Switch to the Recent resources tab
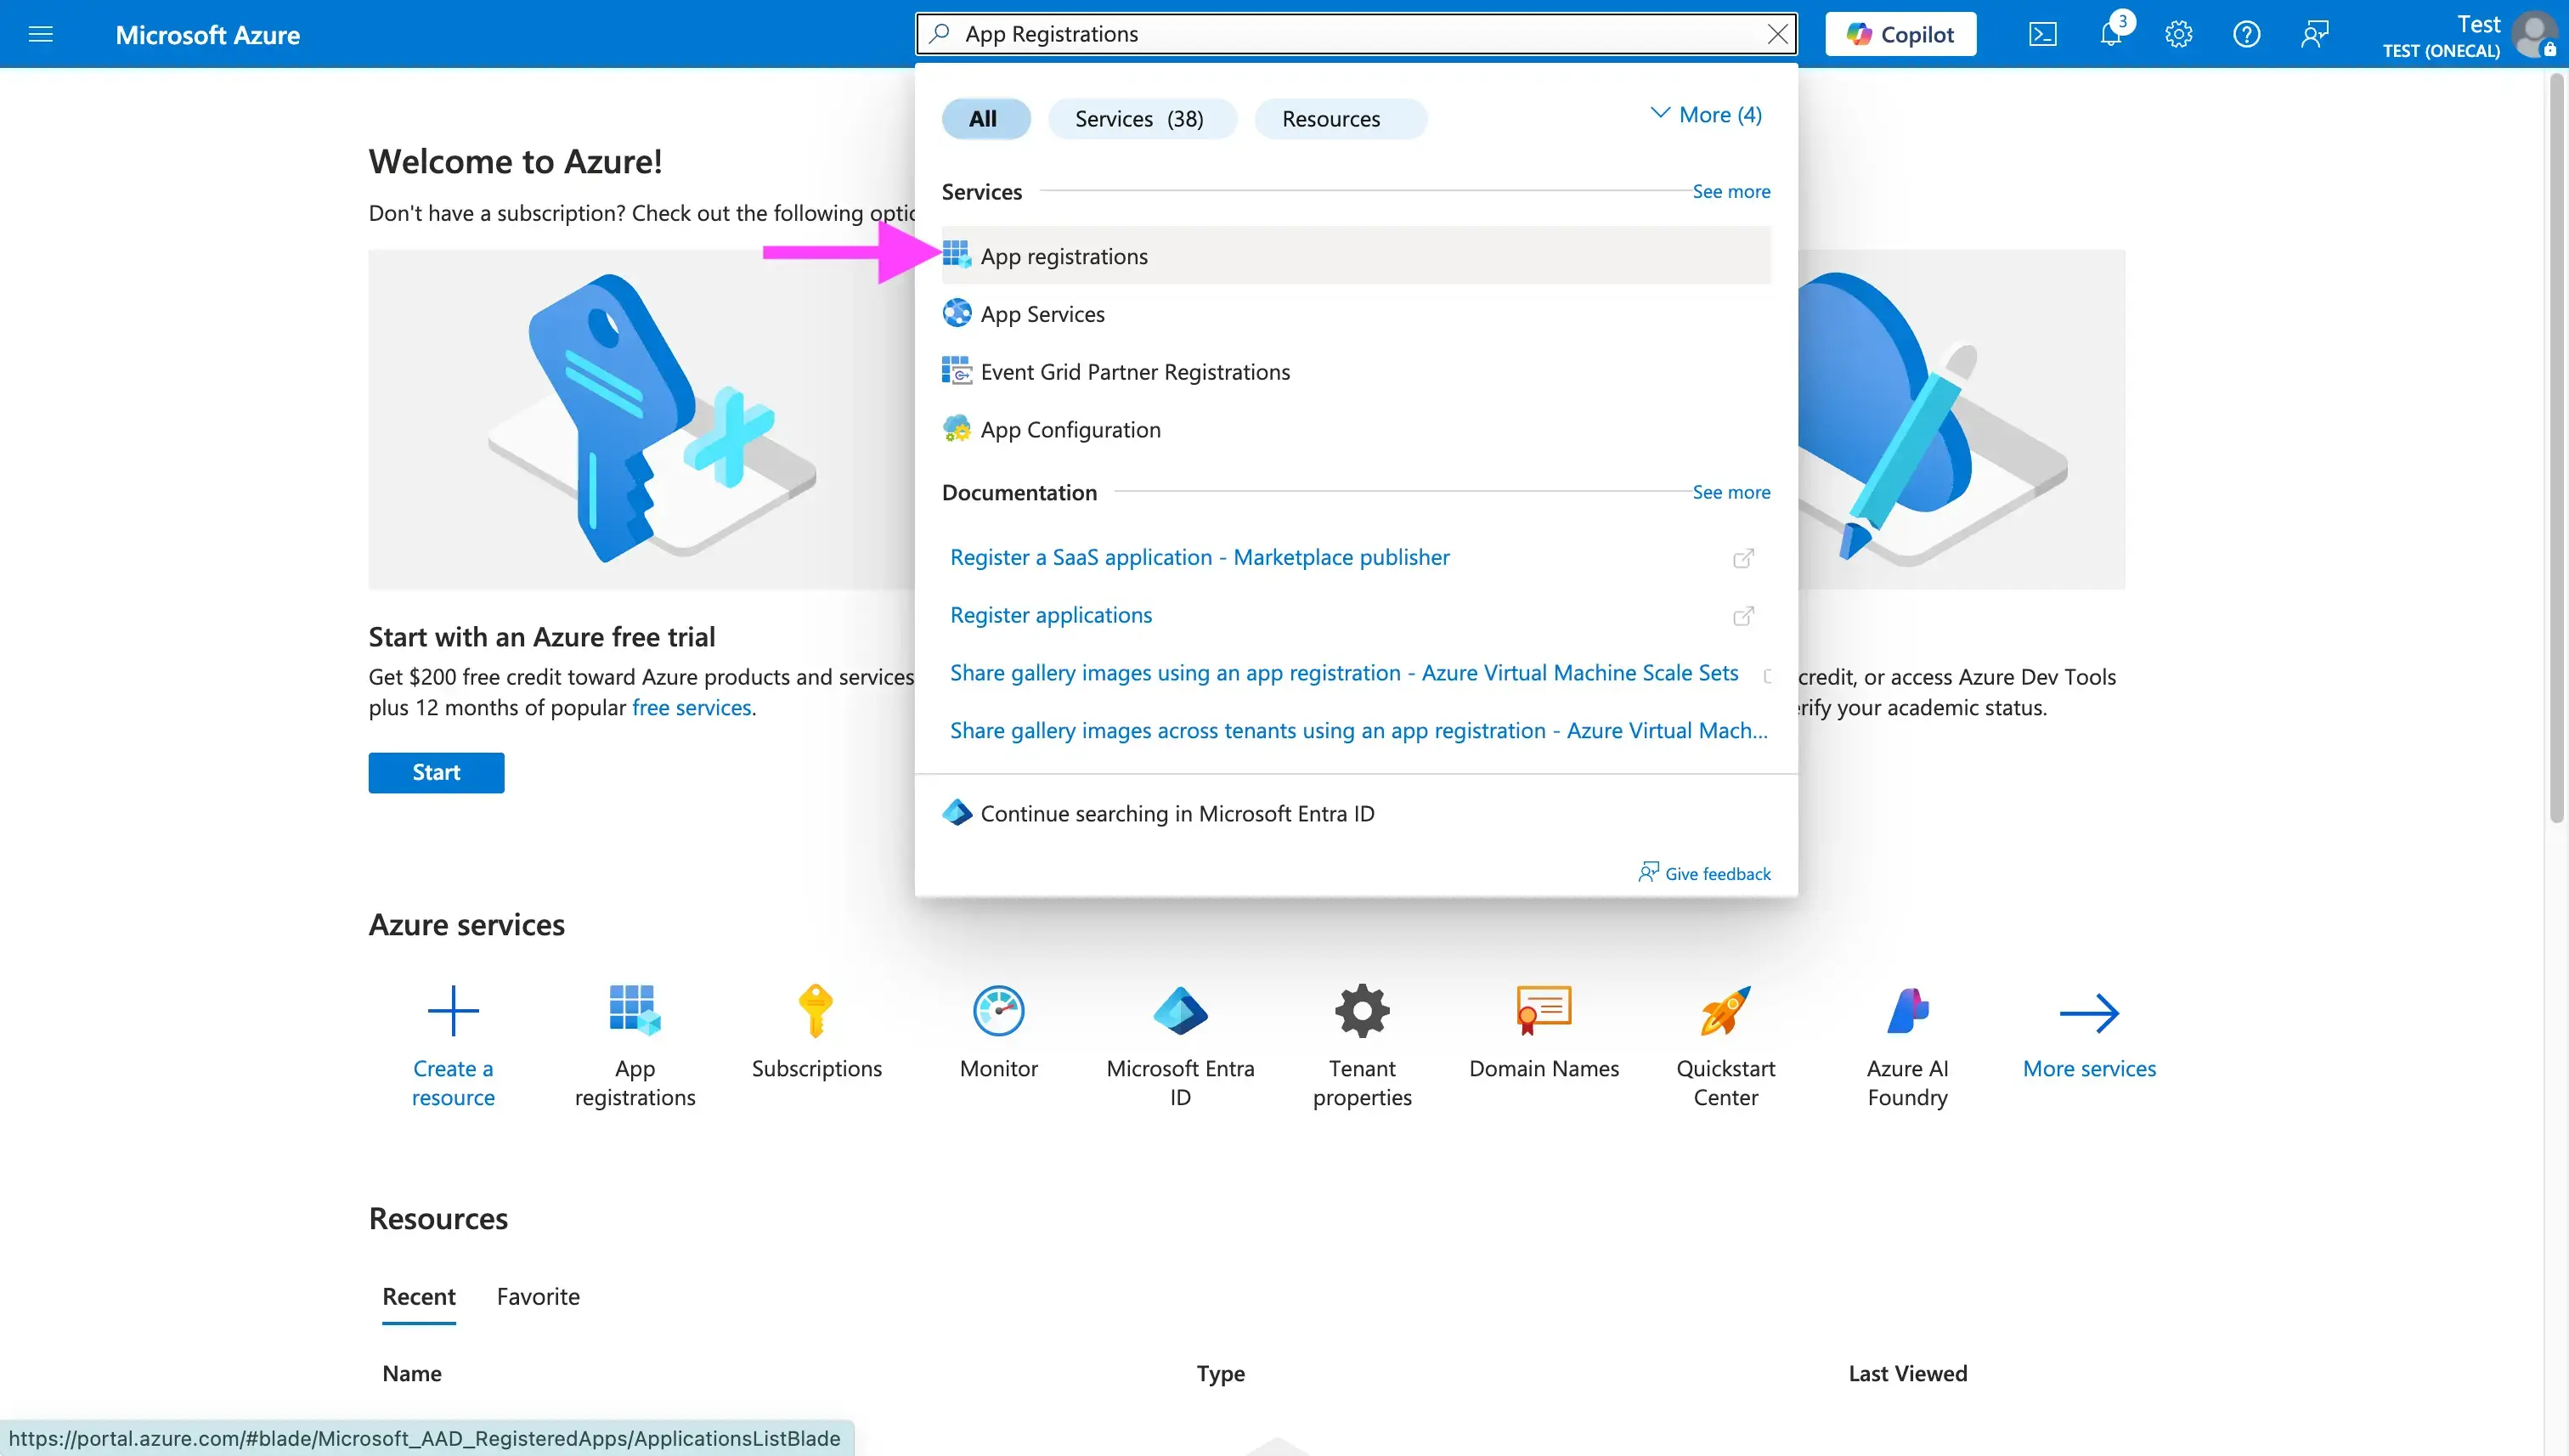The height and width of the screenshot is (1456, 2569). click(418, 1296)
